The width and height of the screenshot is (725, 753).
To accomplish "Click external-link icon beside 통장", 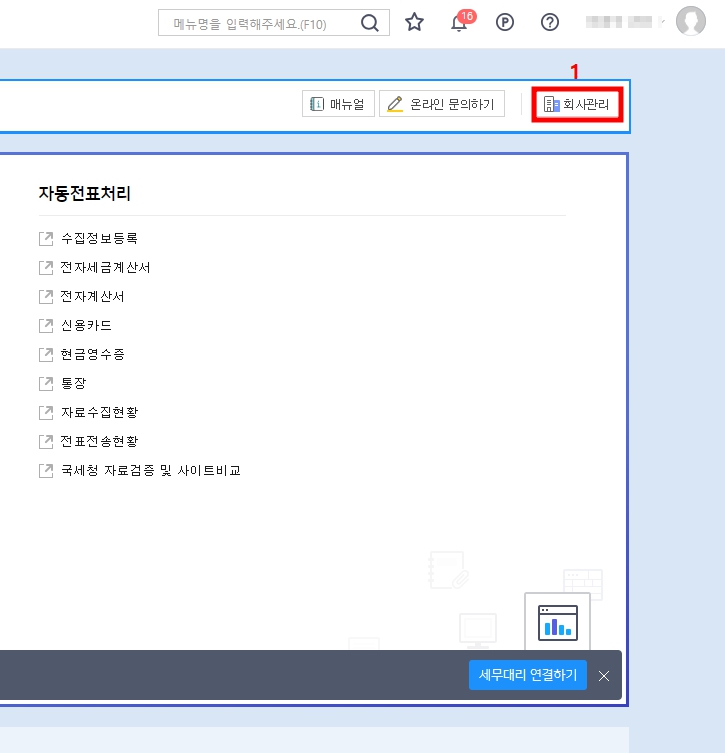I will pyautogui.click(x=46, y=384).
